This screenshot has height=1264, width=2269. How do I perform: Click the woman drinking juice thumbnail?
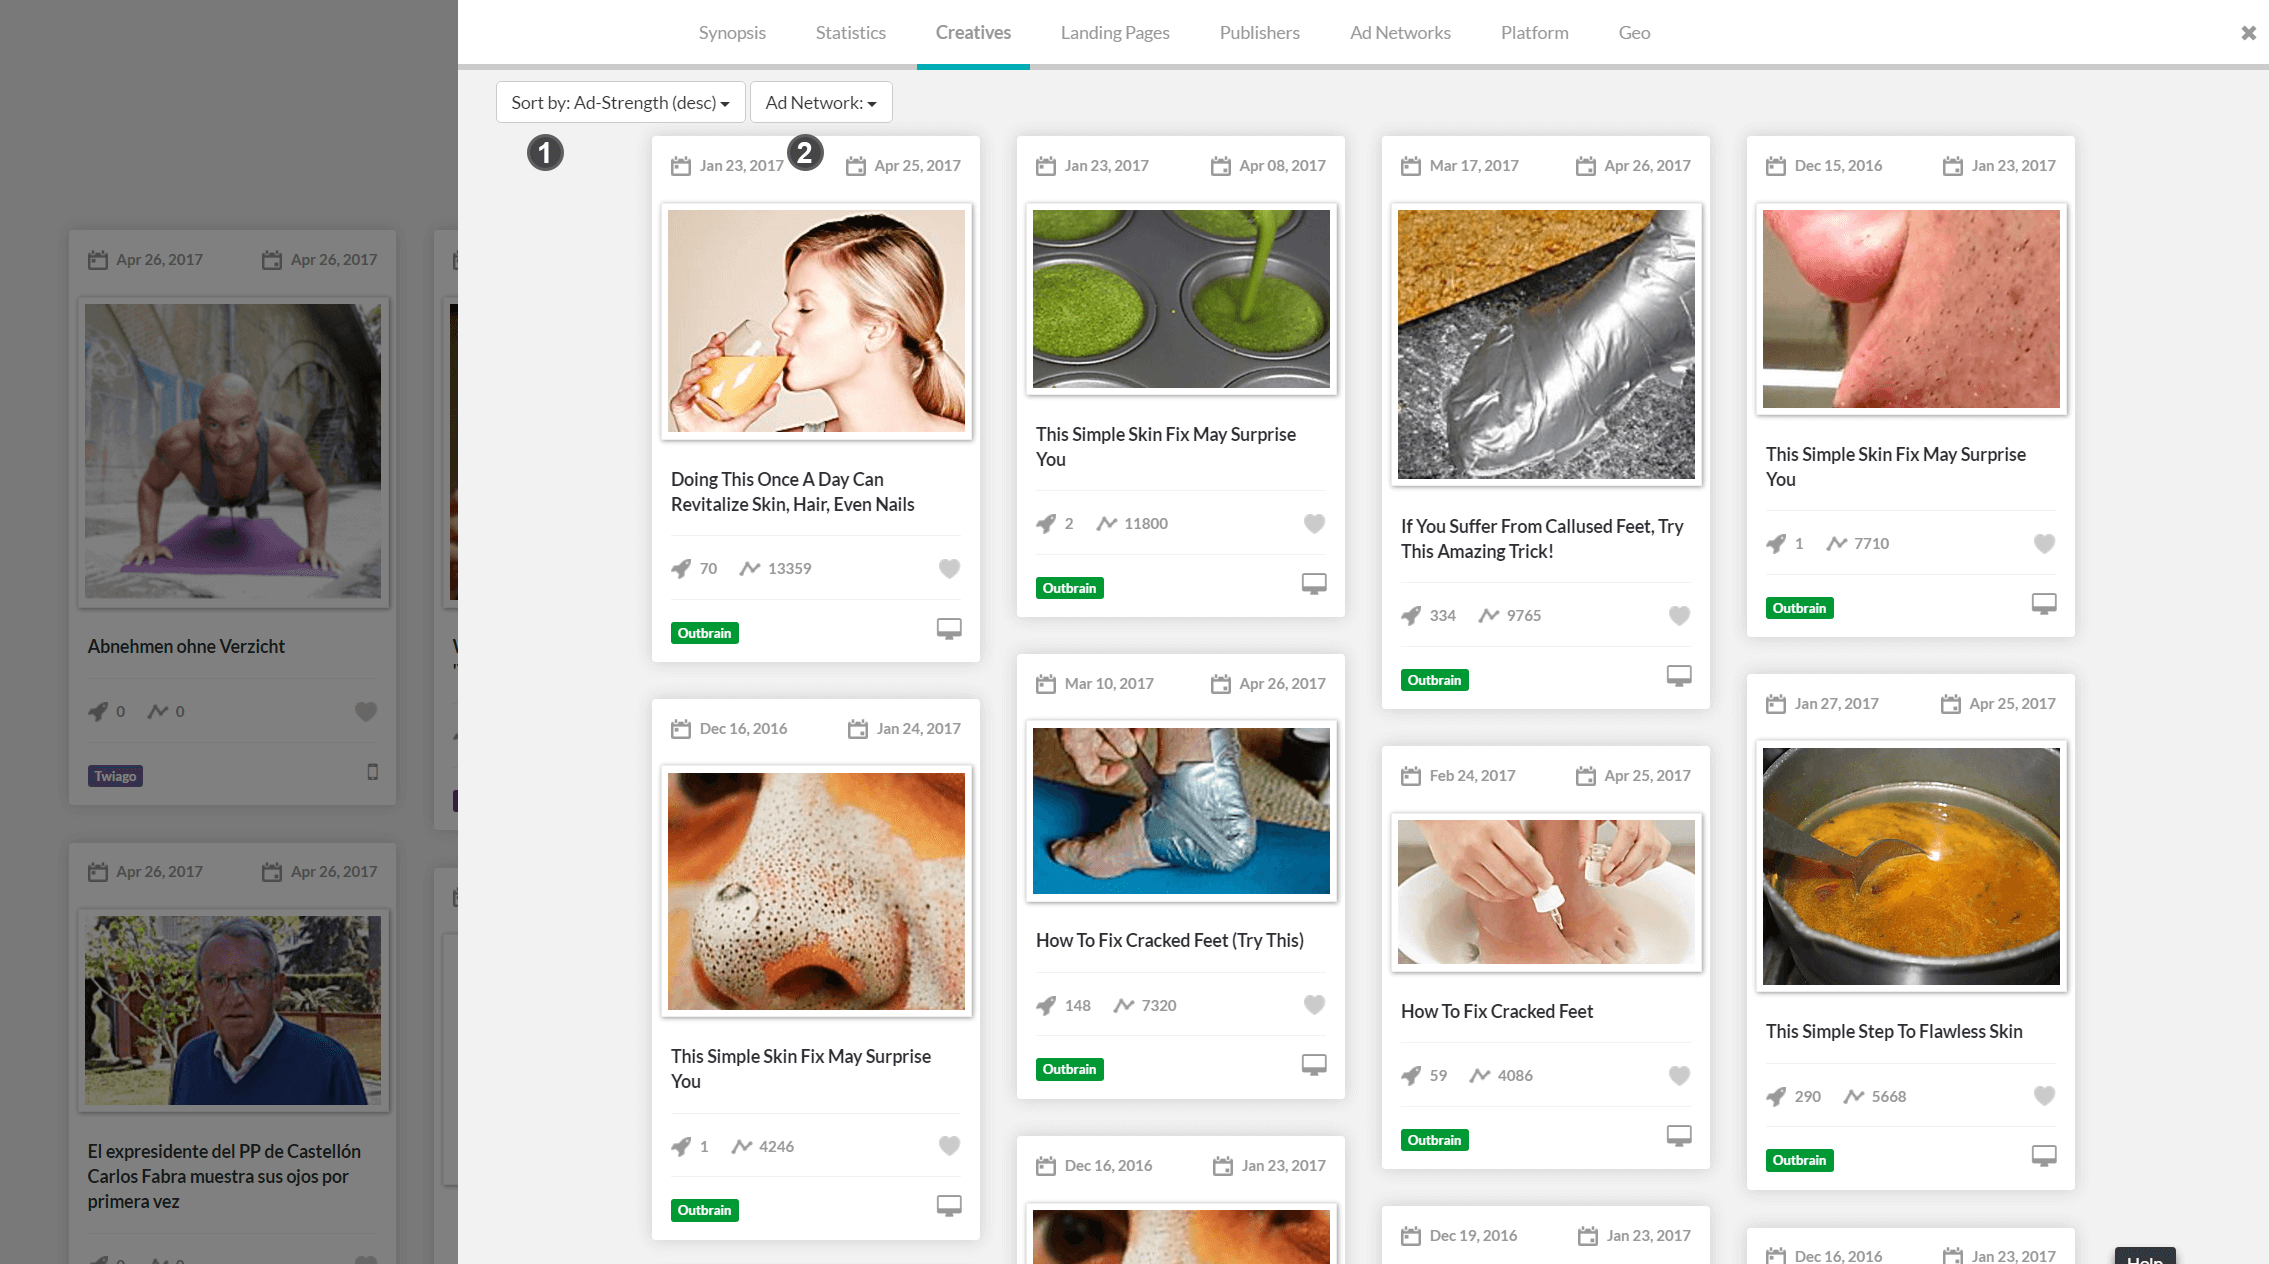point(816,321)
